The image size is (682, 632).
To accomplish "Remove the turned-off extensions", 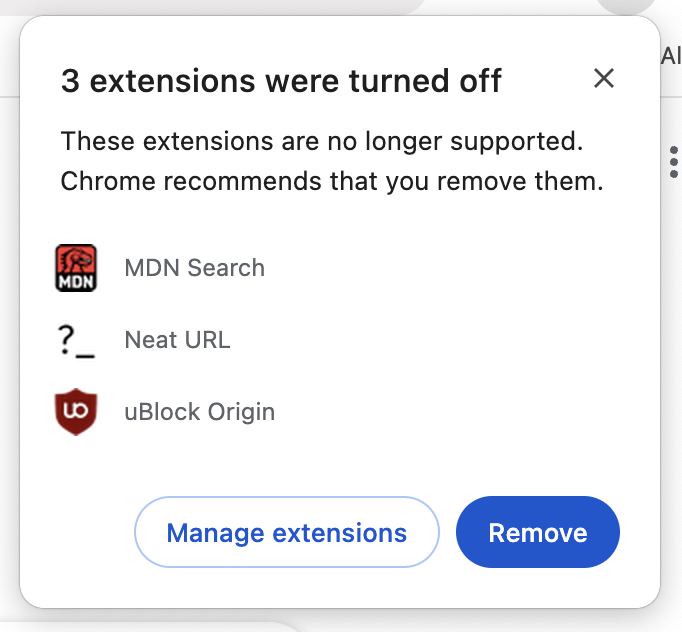I will pyautogui.click(x=538, y=532).
